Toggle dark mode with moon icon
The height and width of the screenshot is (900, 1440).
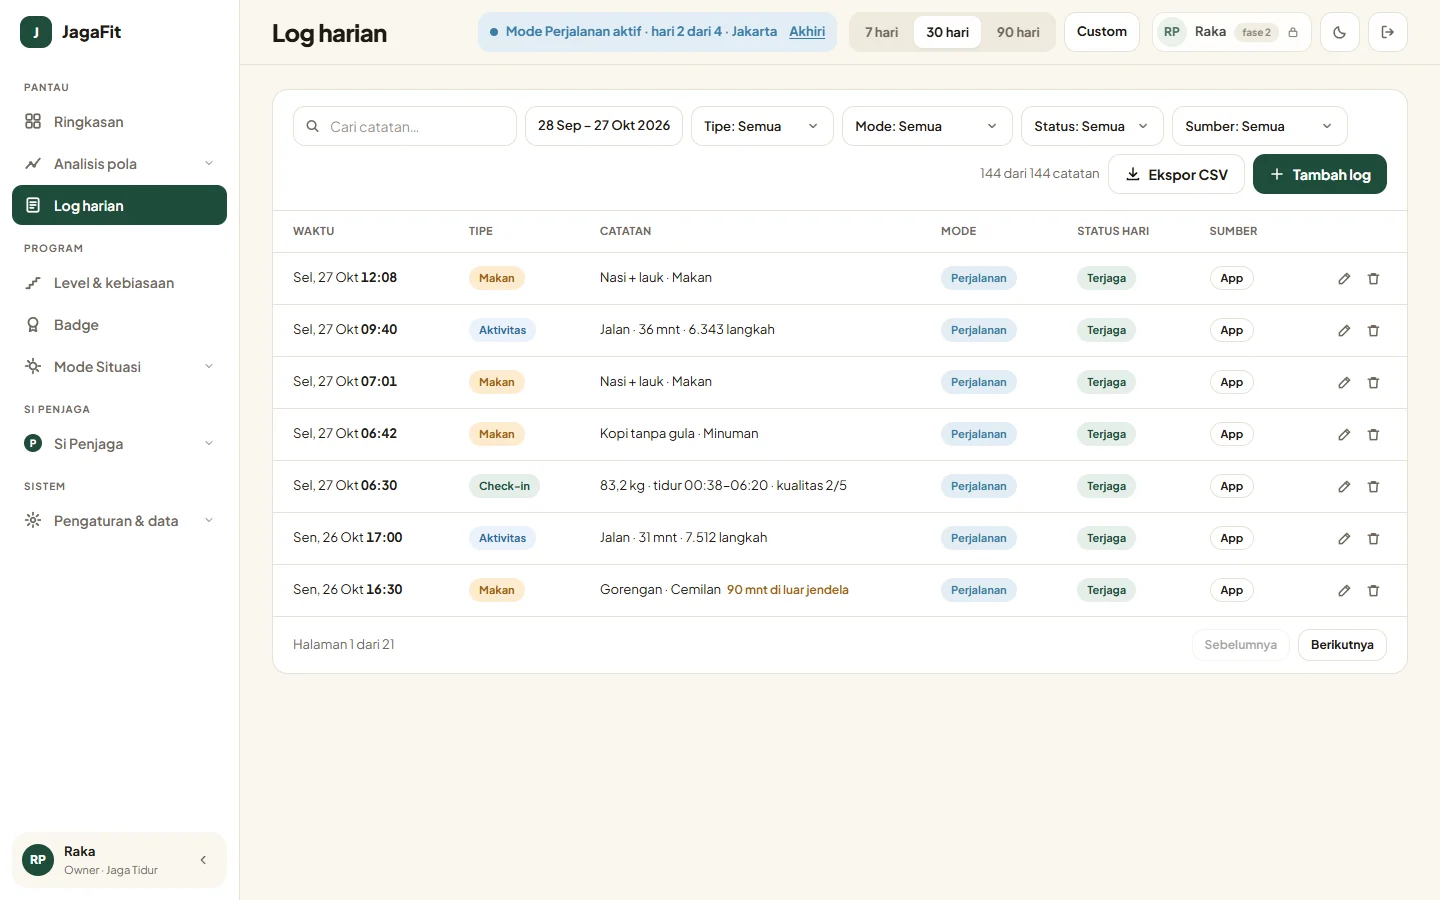tap(1339, 32)
